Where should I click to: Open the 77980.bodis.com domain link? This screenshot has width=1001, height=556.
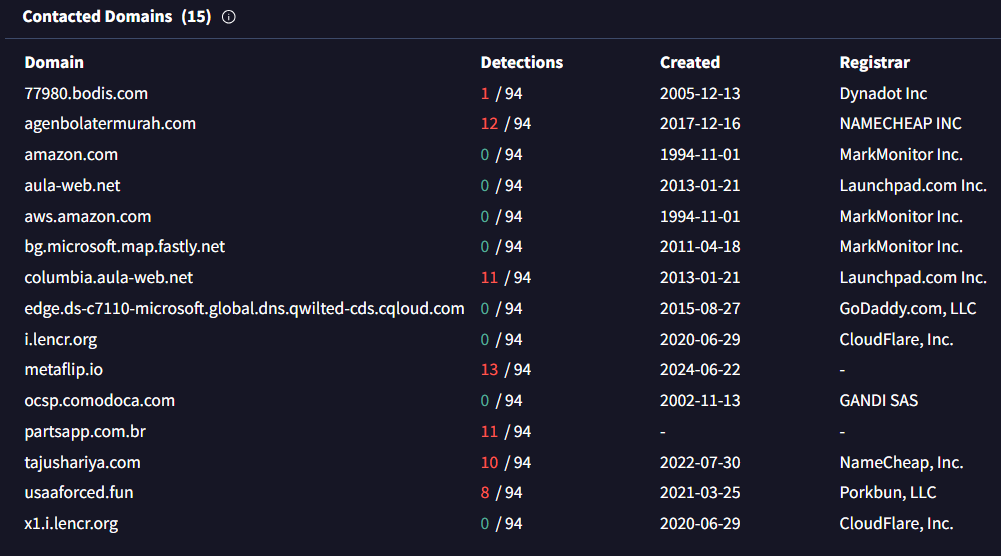86,93
